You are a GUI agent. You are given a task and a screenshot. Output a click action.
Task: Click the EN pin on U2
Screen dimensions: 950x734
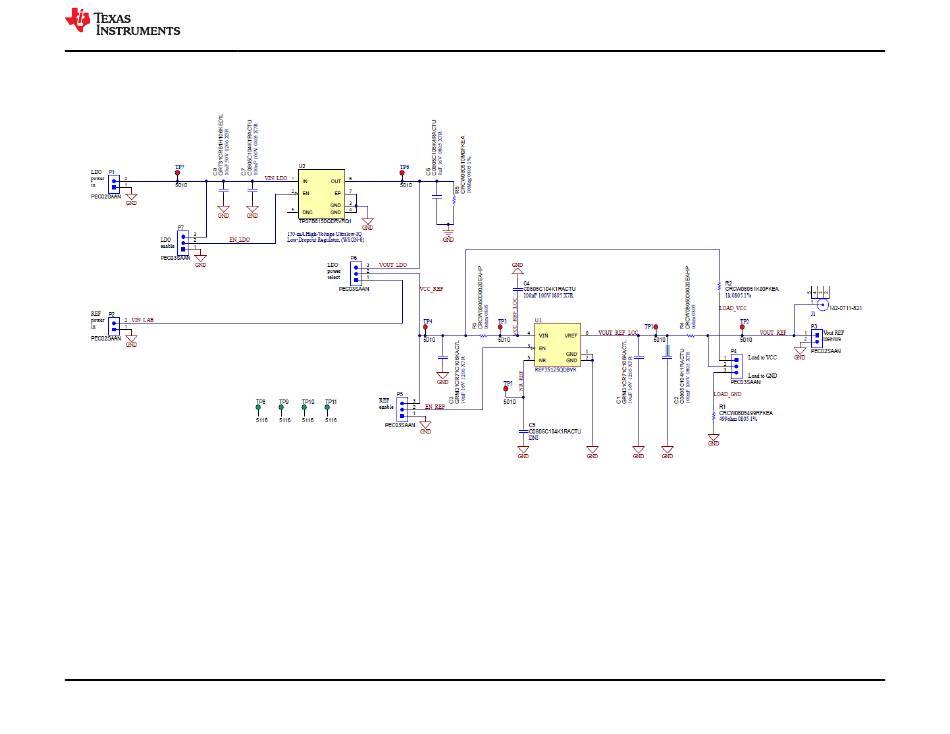306,193
